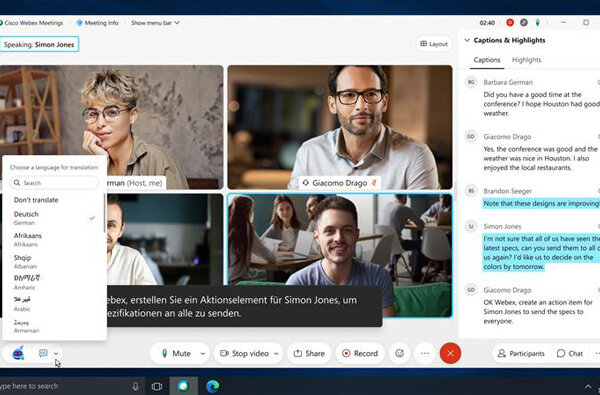Screen dimensions: 600x395
Task: Choose Arabic translation language
Action: coord(54,304)
